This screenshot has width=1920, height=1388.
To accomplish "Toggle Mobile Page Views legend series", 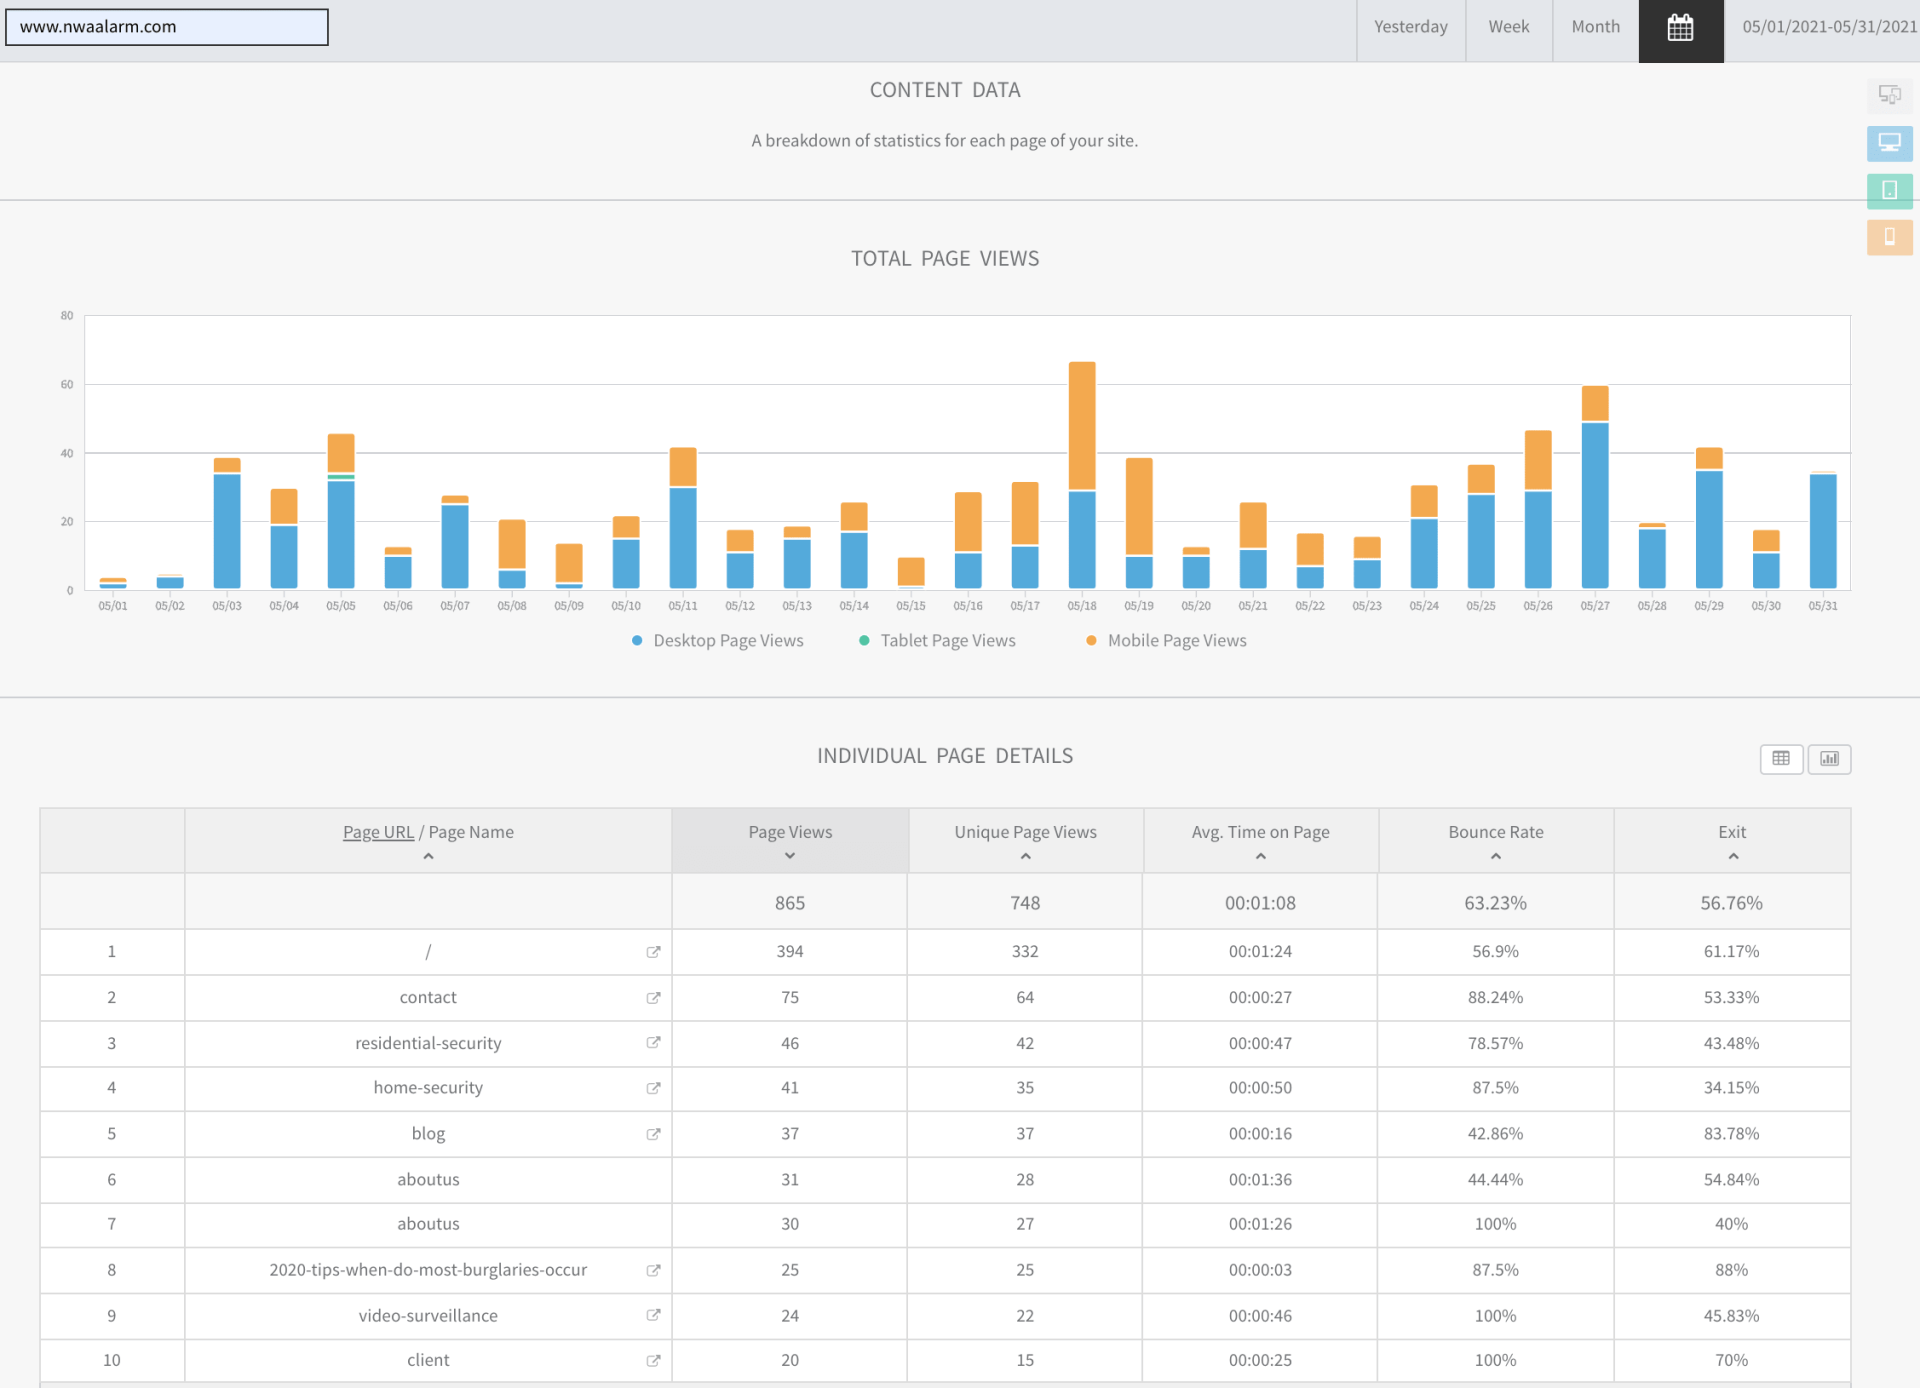I will (x=1167, y=641).
